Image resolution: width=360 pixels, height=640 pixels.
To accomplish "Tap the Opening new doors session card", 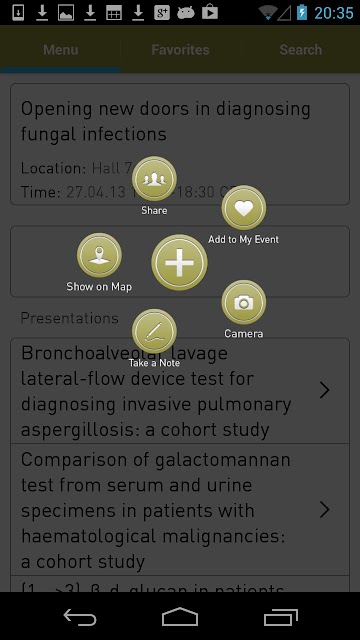I will pos(180,144).
